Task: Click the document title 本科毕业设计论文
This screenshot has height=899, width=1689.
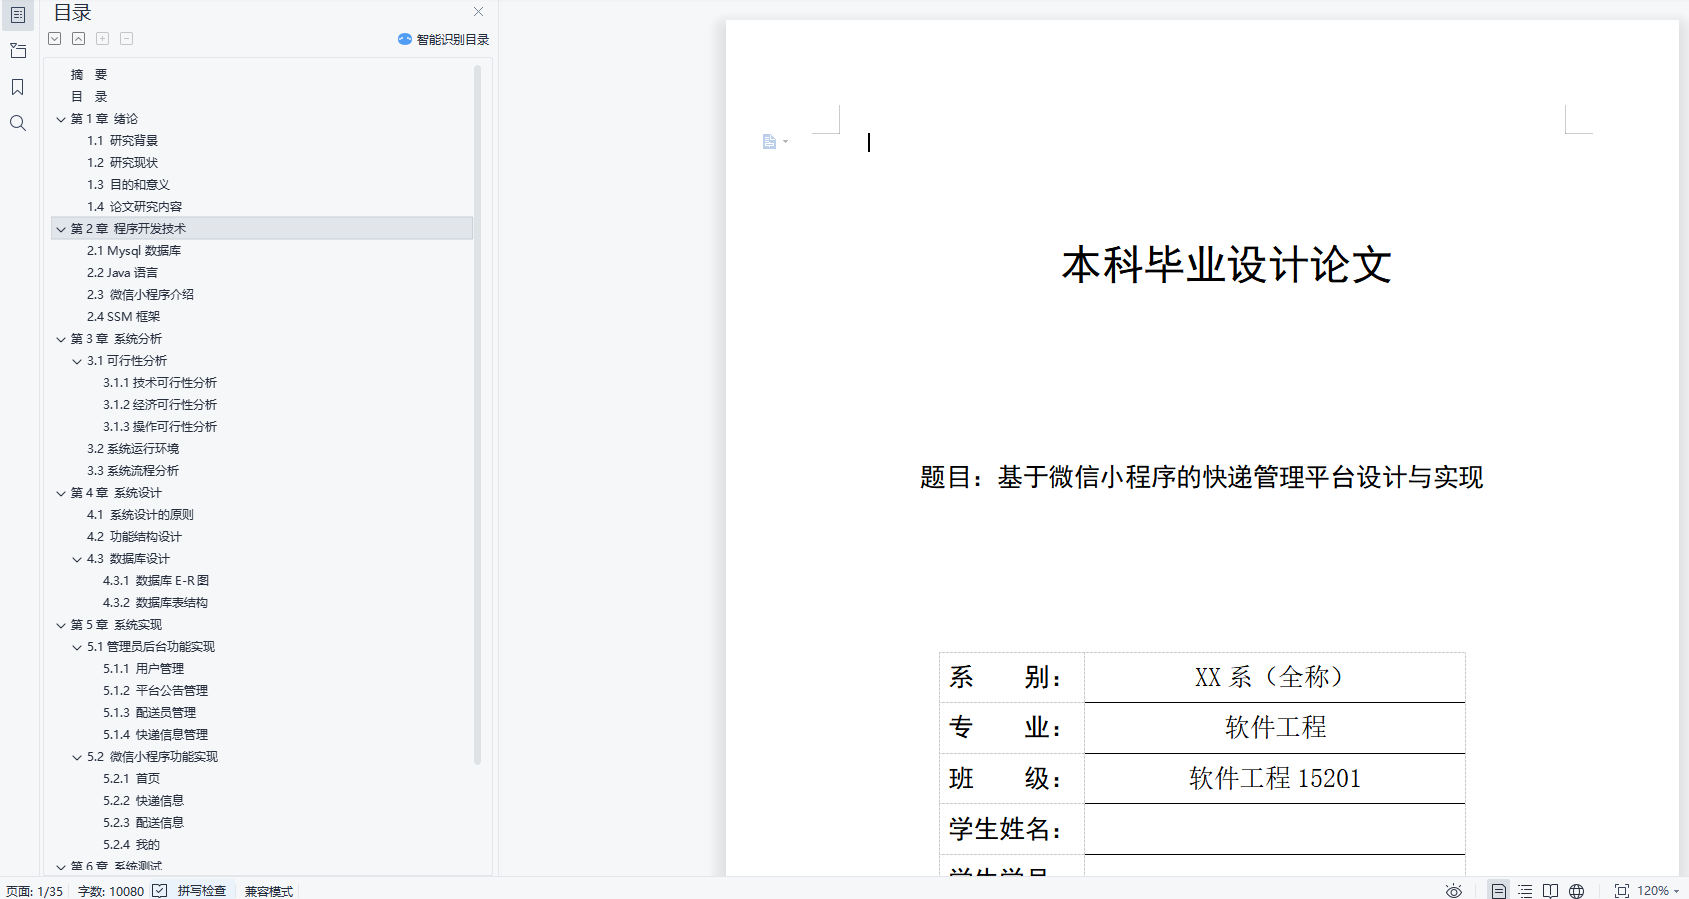Action: 1227,266
